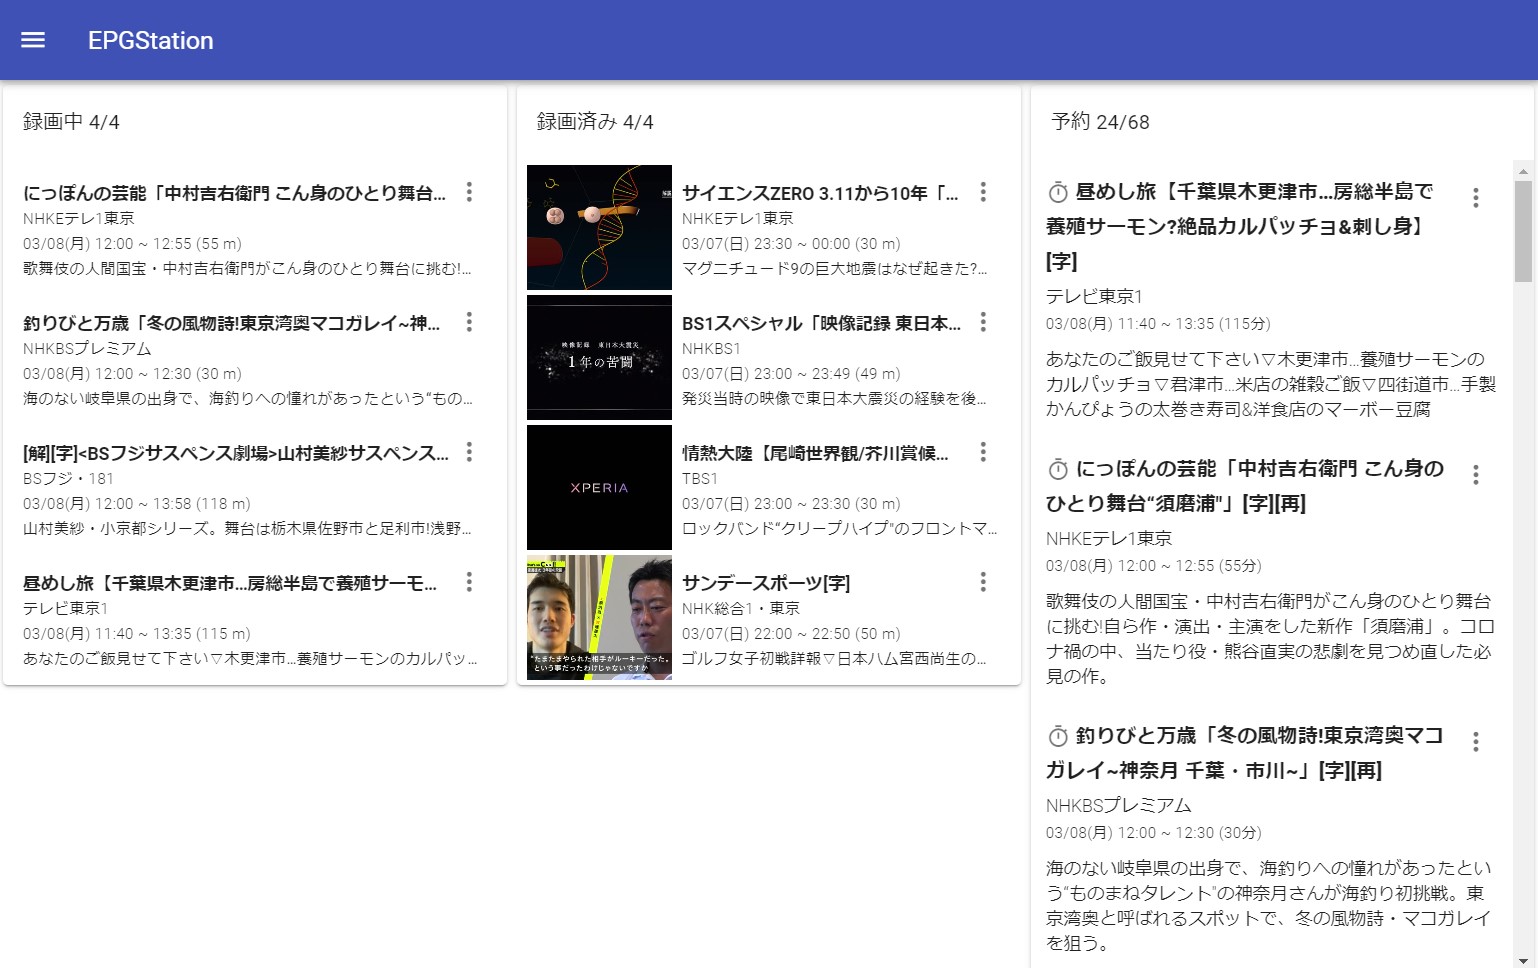Open options menu for にっぽんの芸能 reservation
Viewport: 1538px width, 968px height.
[x=1475, y=475]
